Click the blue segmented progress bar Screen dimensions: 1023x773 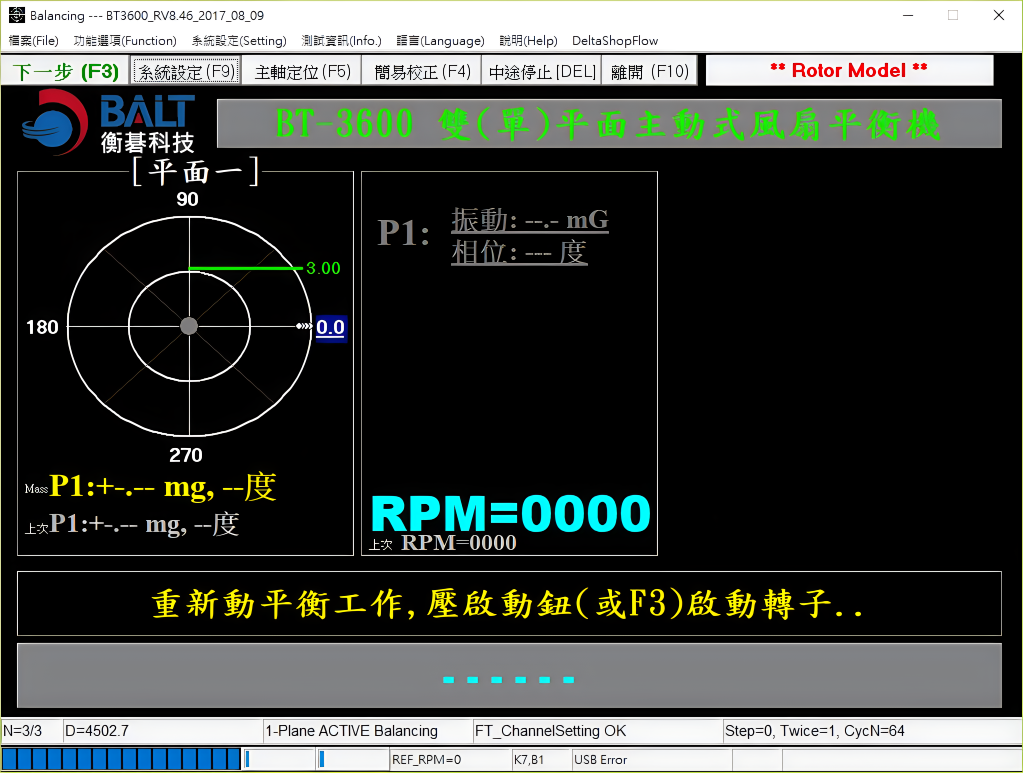click(x=121, y=760)
